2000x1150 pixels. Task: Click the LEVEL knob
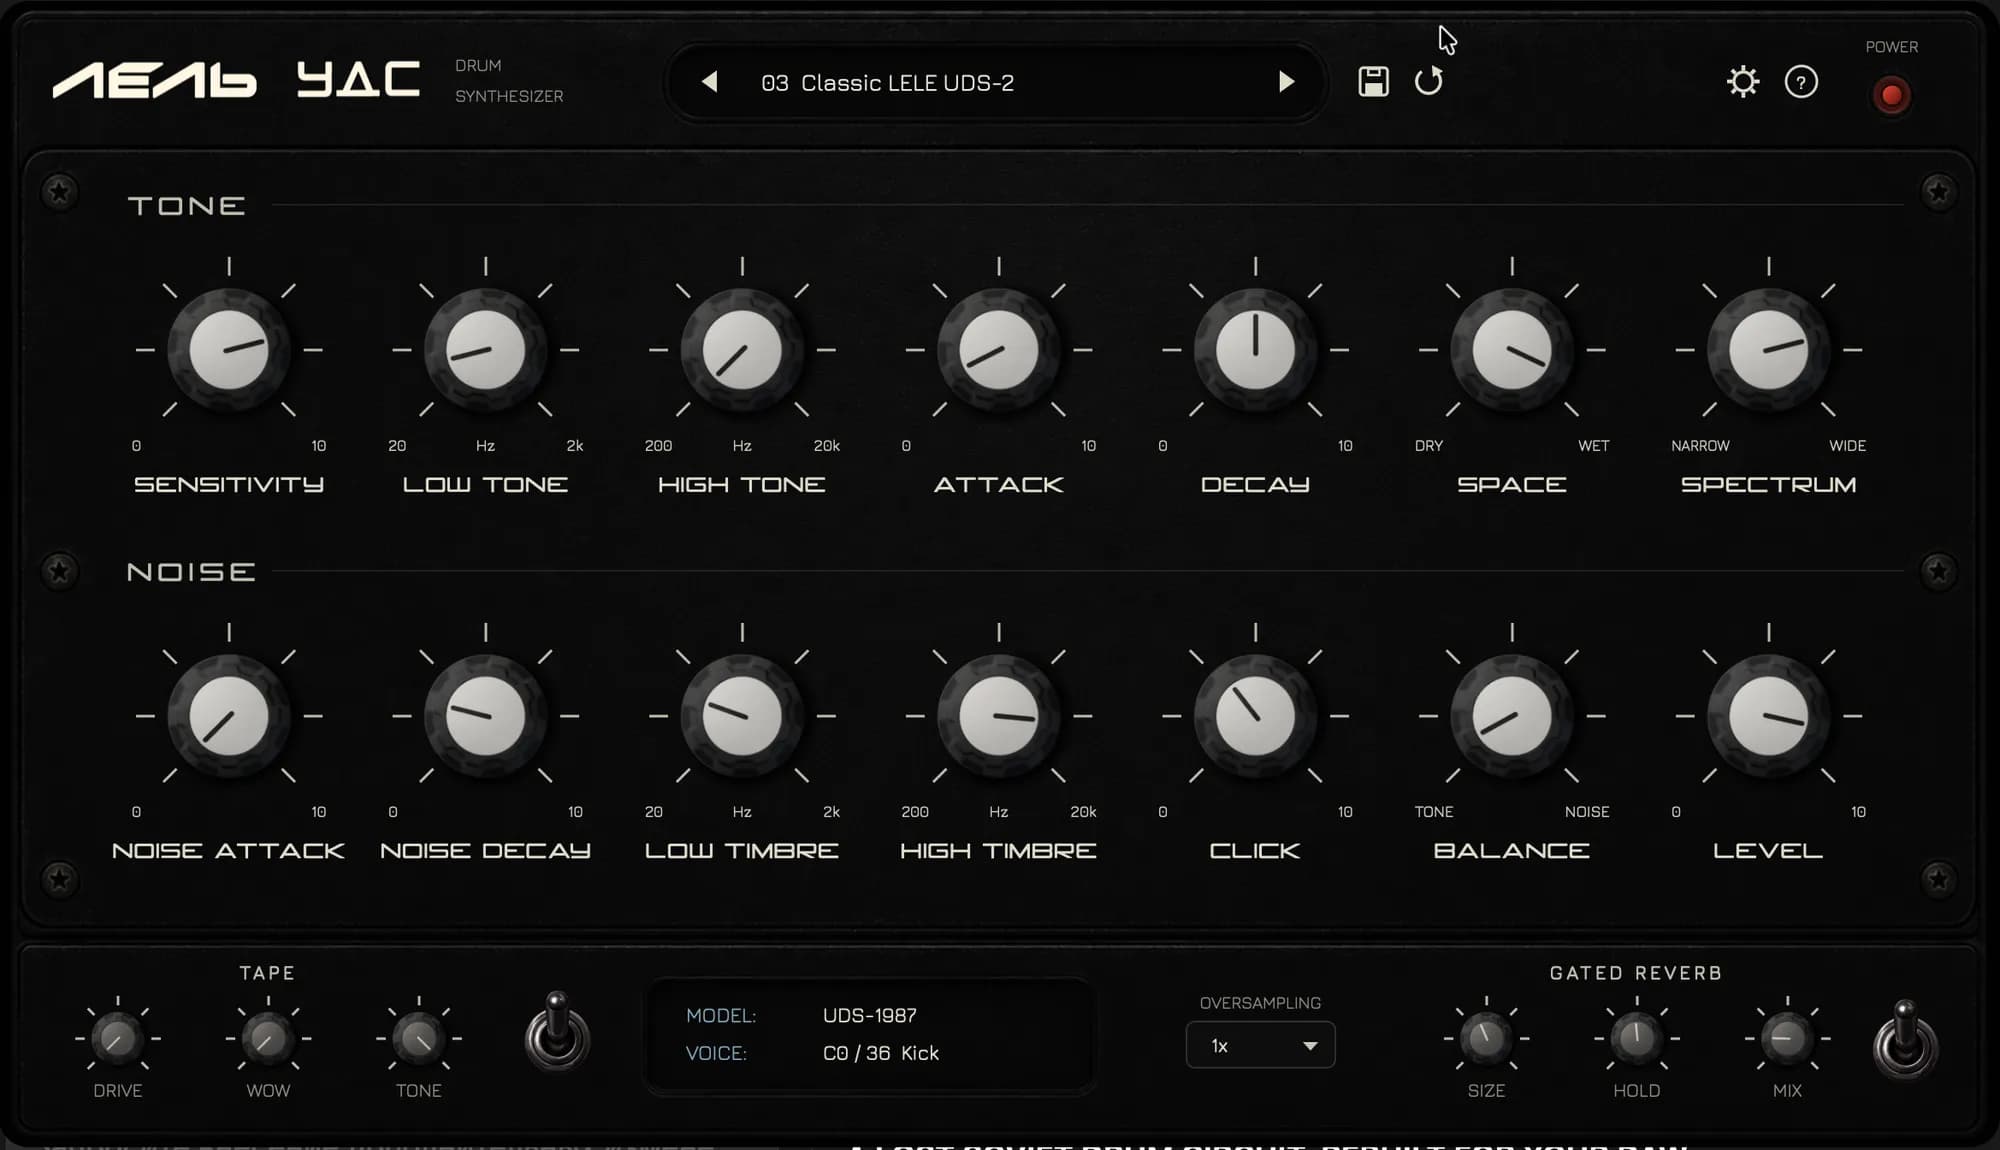[x=1769, y=716]
